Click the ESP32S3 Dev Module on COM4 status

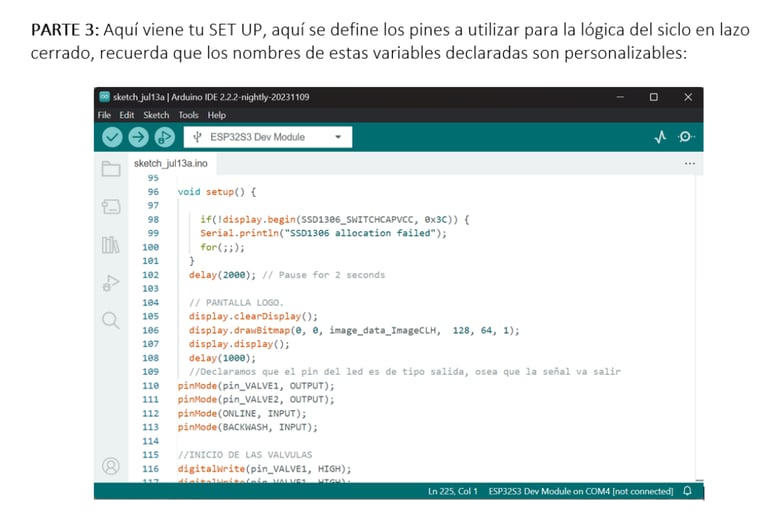580,491
